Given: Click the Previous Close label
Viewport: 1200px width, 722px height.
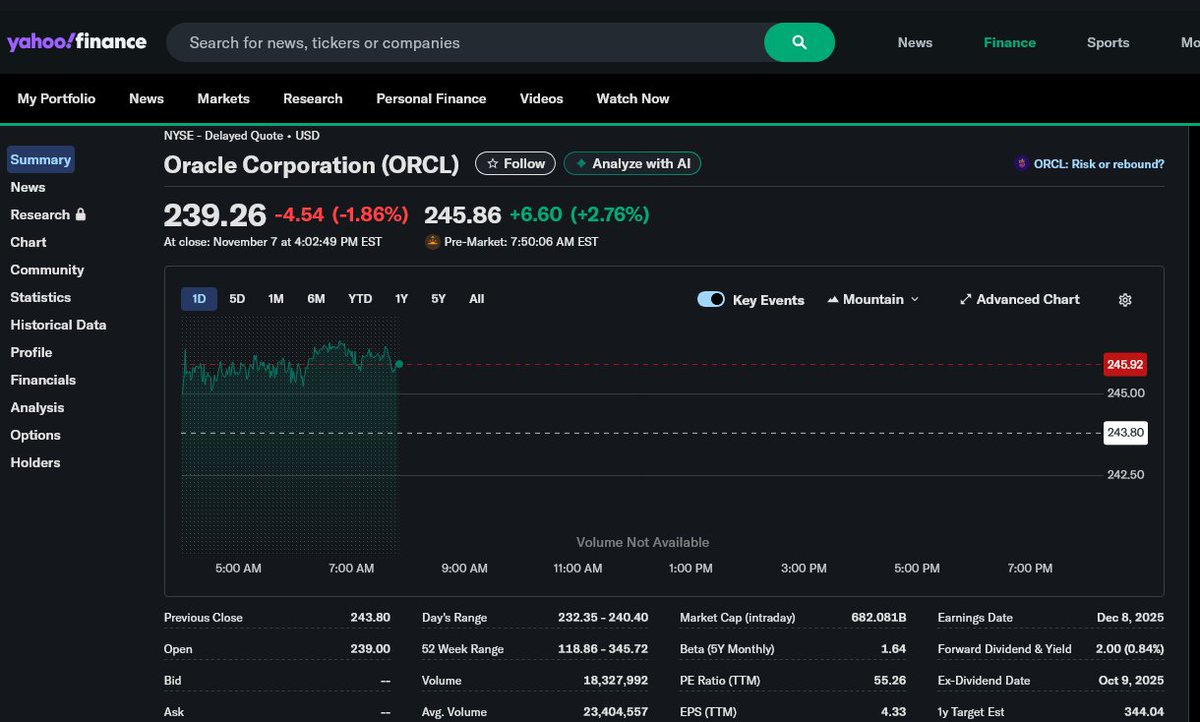Looking at the screenshot, I should pos(203,618).
